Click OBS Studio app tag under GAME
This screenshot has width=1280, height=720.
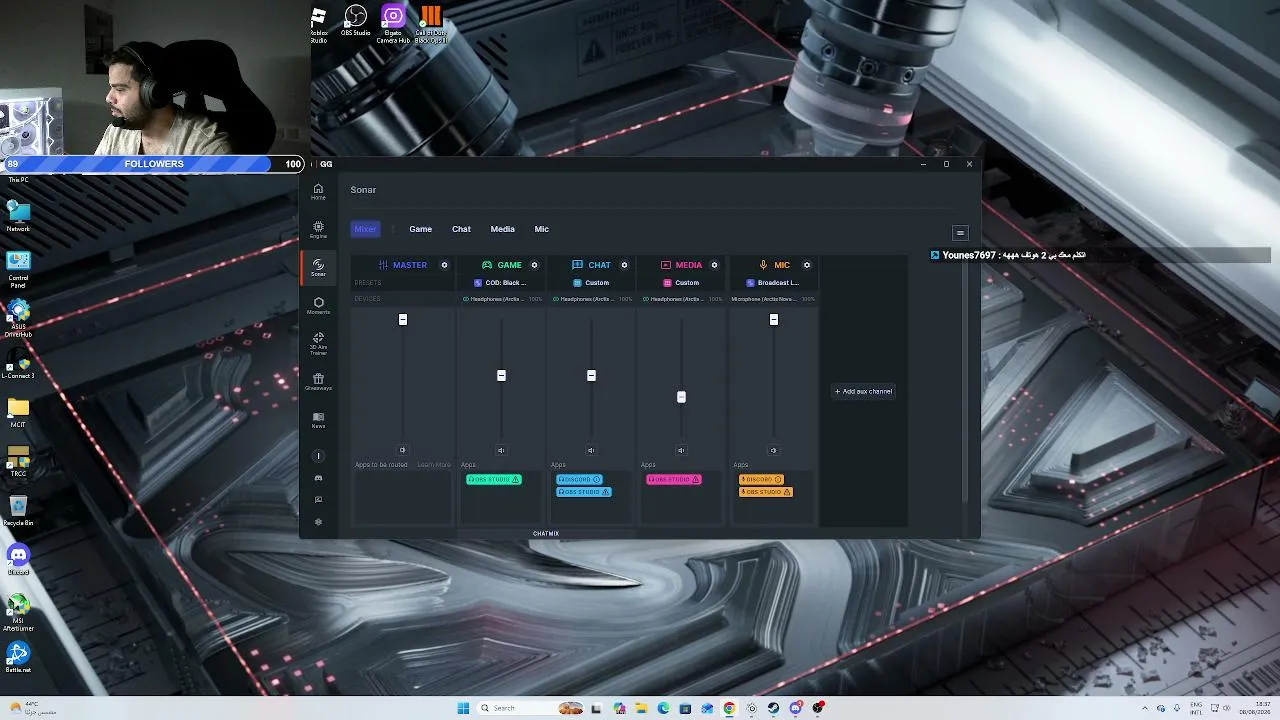click(493, 480)
